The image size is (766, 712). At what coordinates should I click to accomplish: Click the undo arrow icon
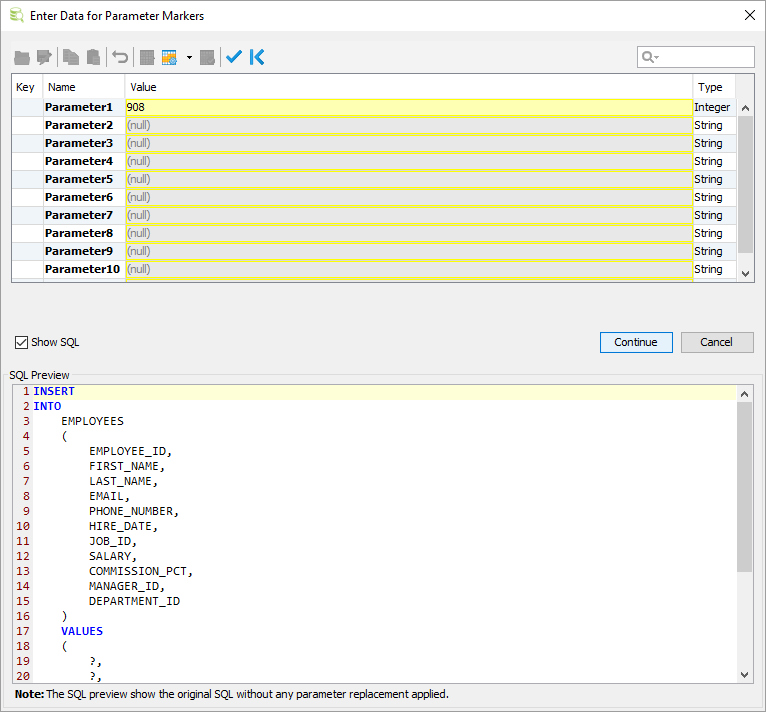point(120,58)
